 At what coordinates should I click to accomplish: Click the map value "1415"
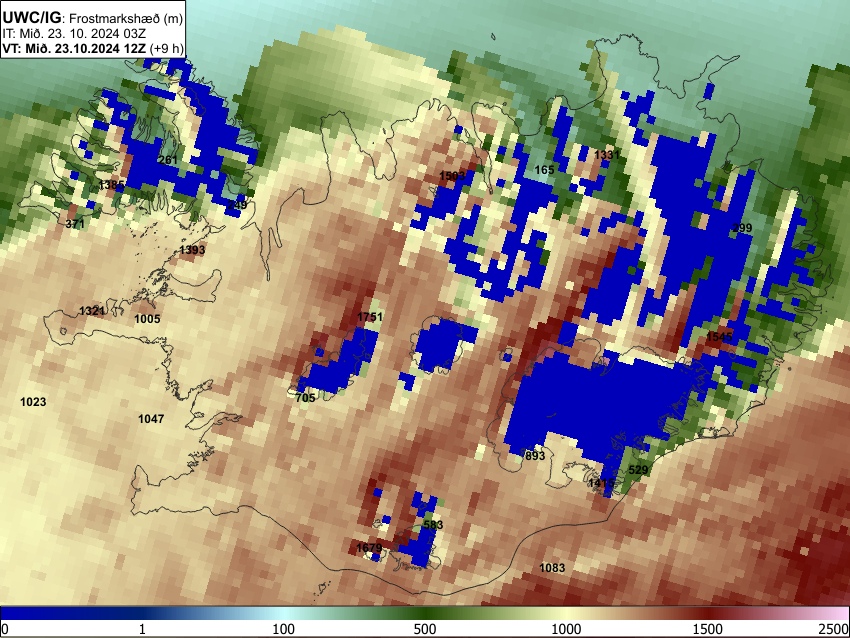tap(602, 482)
